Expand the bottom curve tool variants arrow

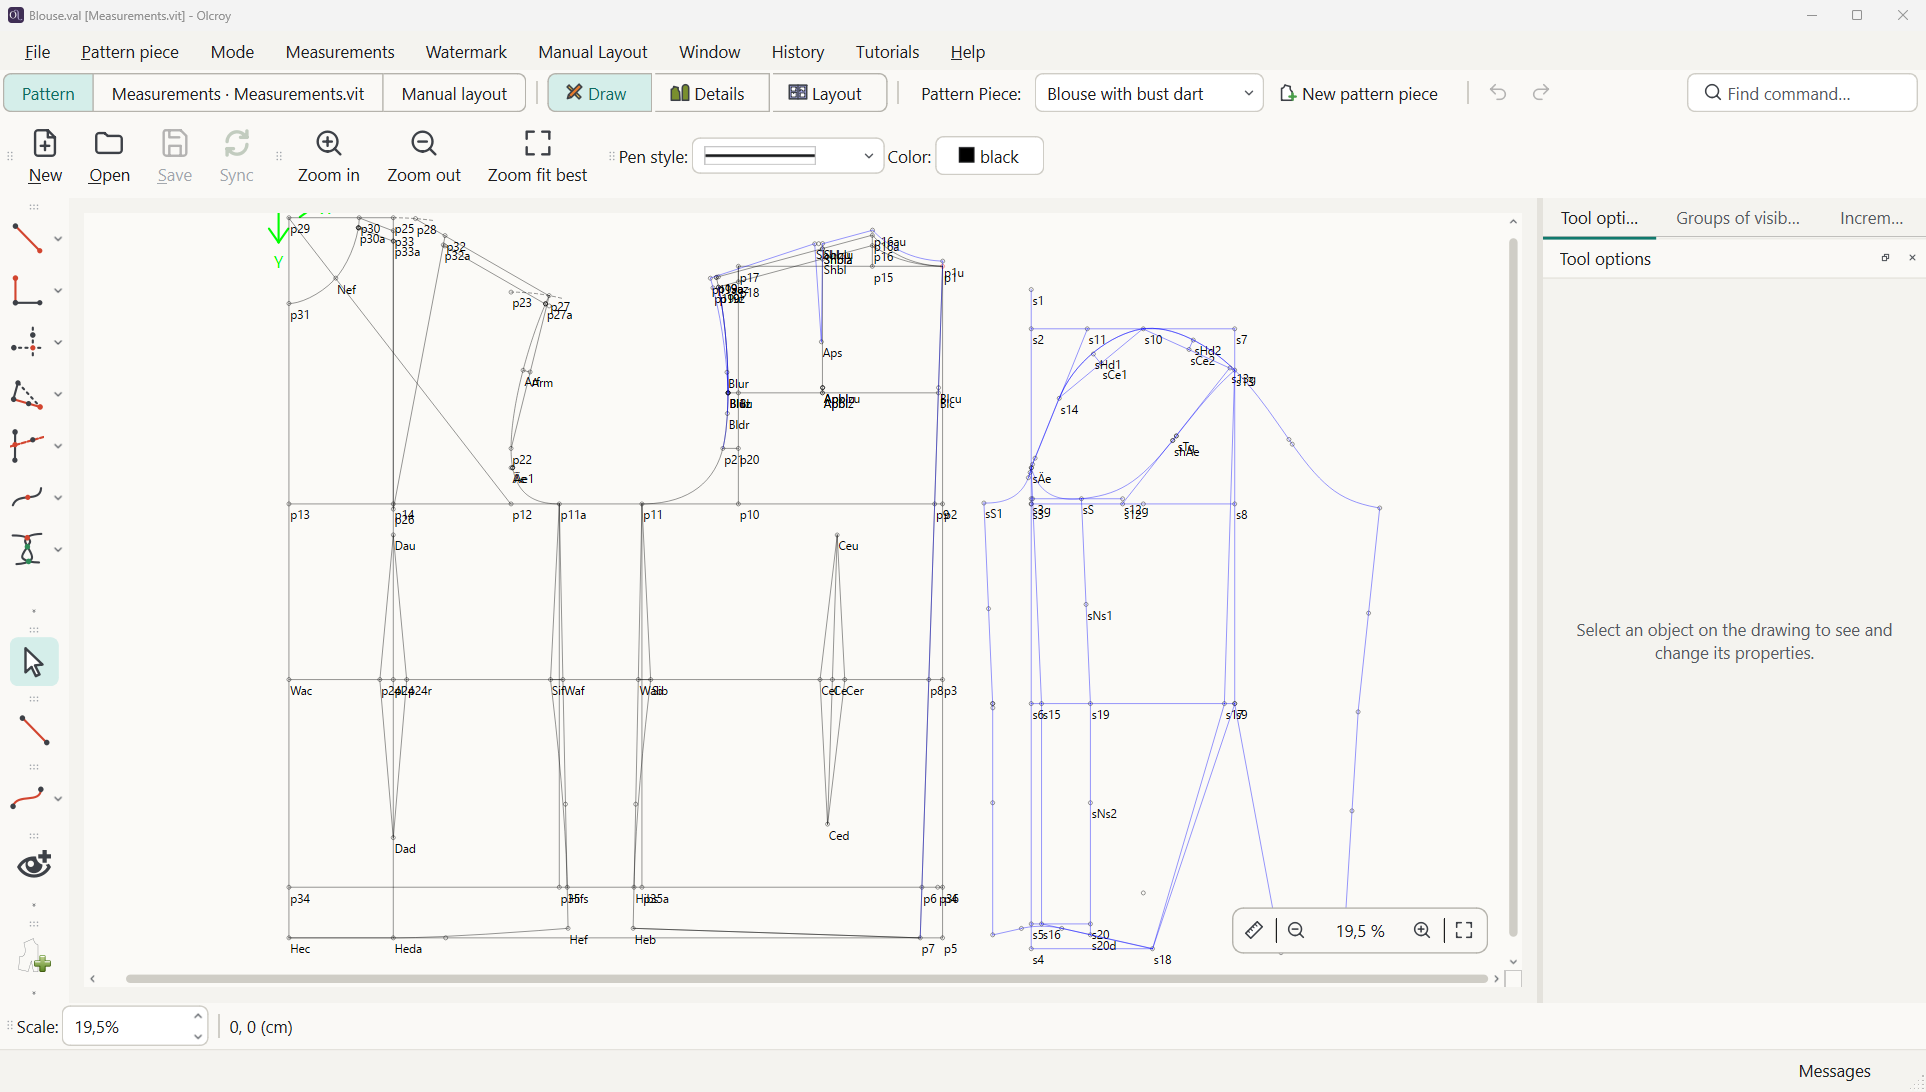58,799
